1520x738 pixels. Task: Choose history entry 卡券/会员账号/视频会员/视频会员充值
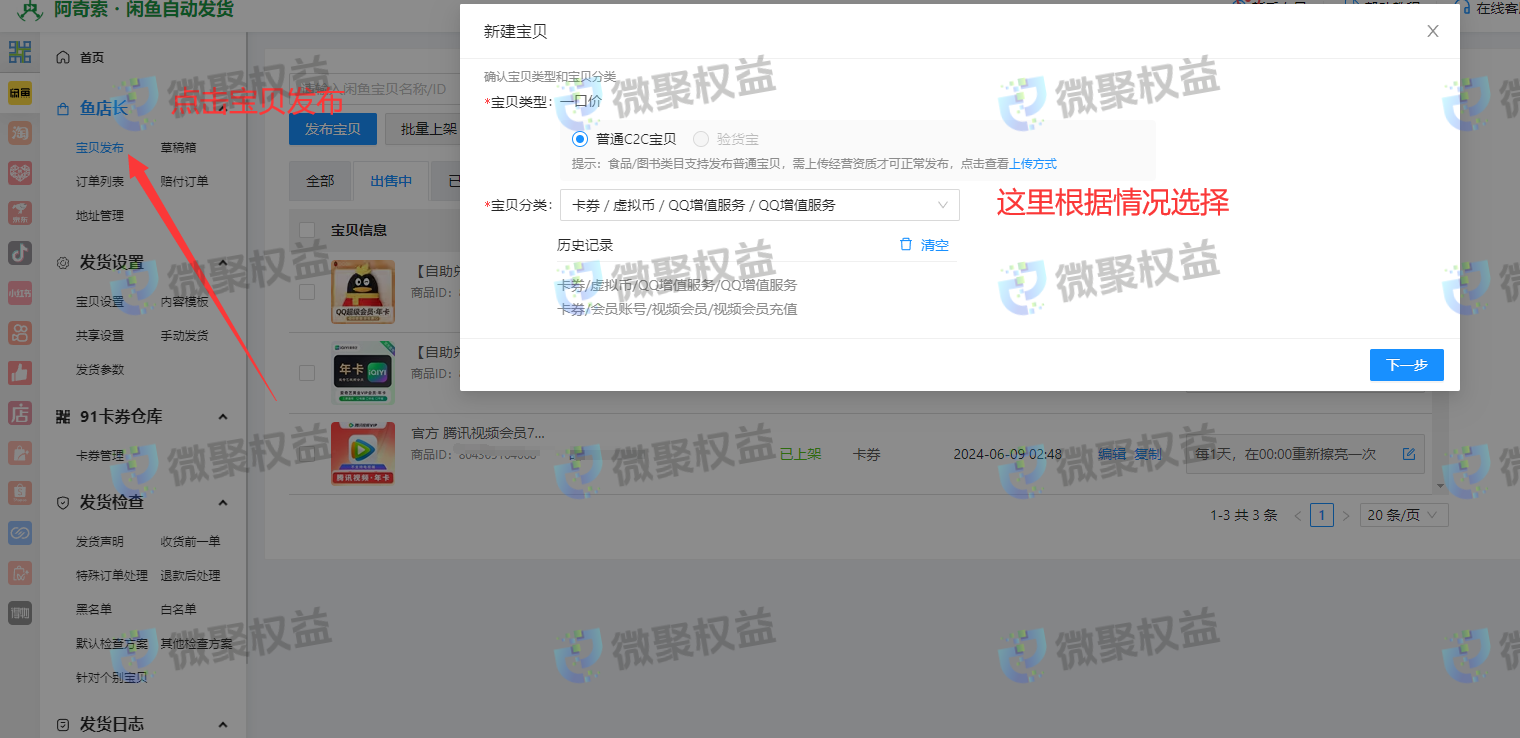(x=677, y=309)
